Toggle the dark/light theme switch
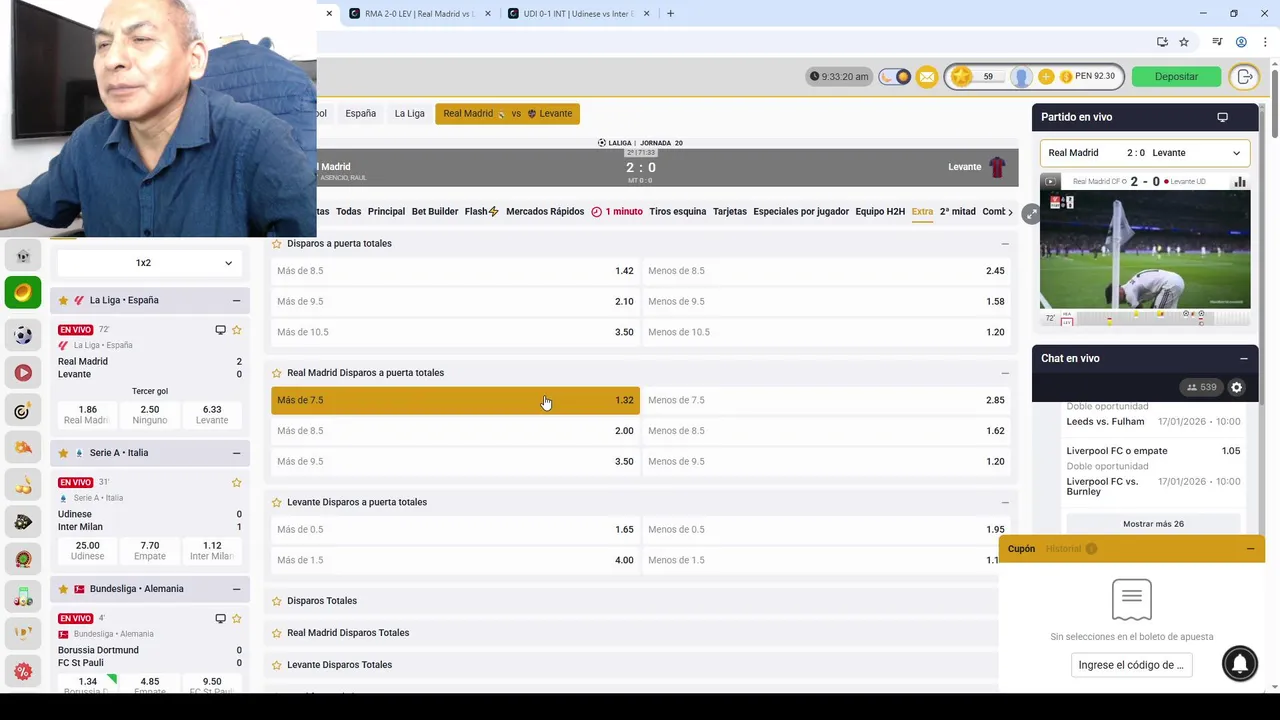This screenshot has width=1280, height=720. (895, 77)
